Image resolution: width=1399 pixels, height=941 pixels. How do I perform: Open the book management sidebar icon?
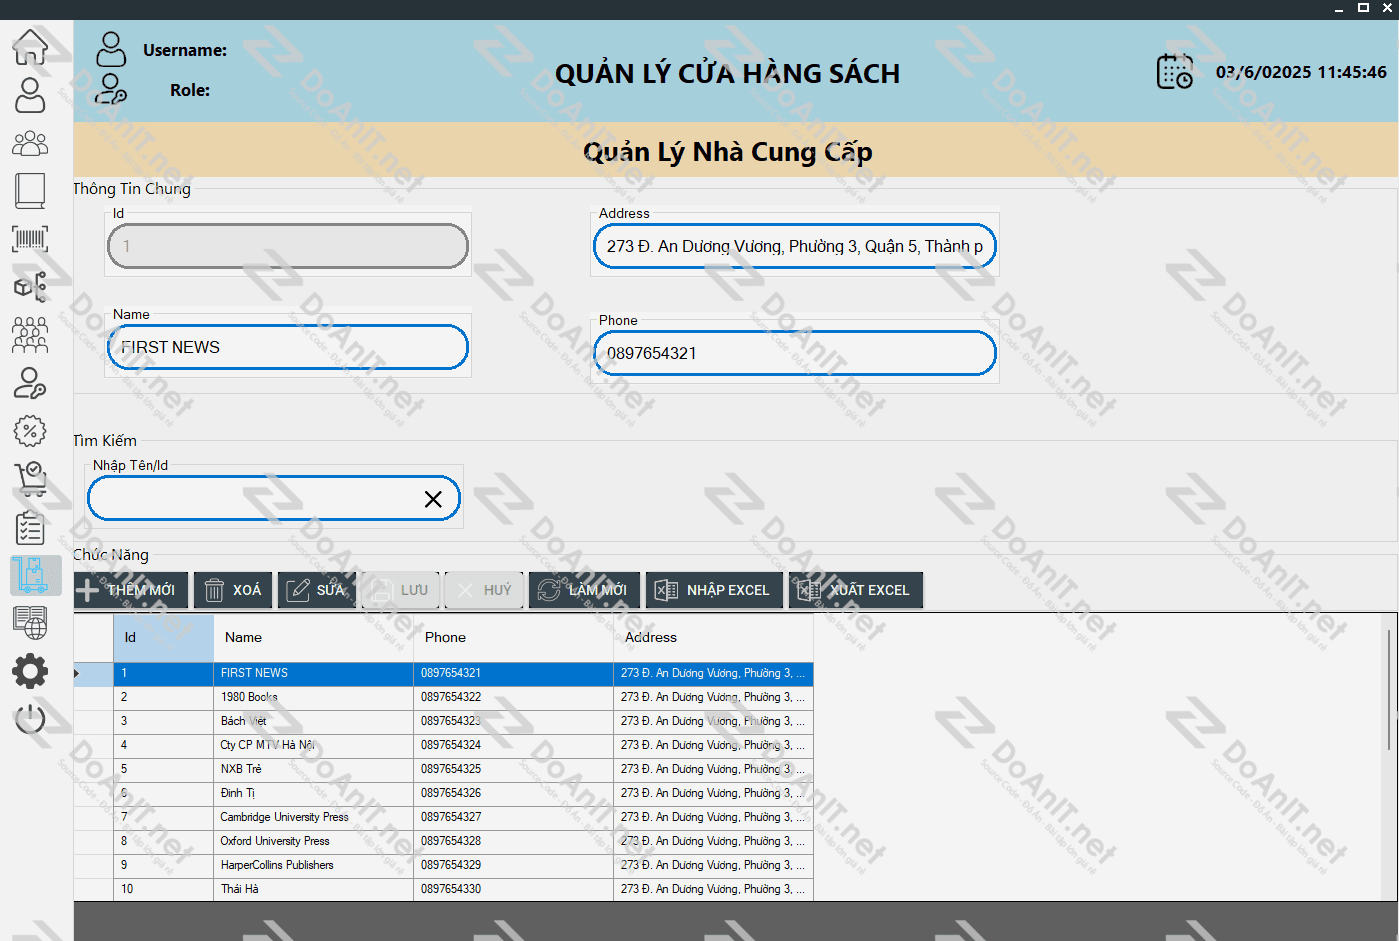click(30, 190)
